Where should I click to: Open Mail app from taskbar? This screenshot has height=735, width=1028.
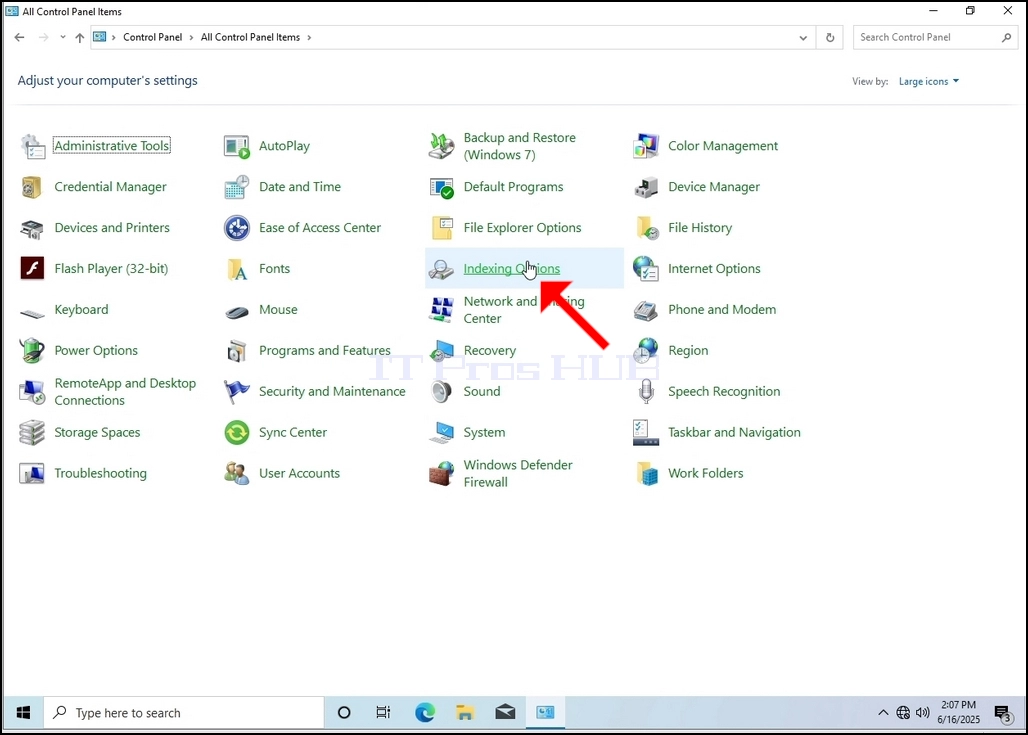(505, 713)
